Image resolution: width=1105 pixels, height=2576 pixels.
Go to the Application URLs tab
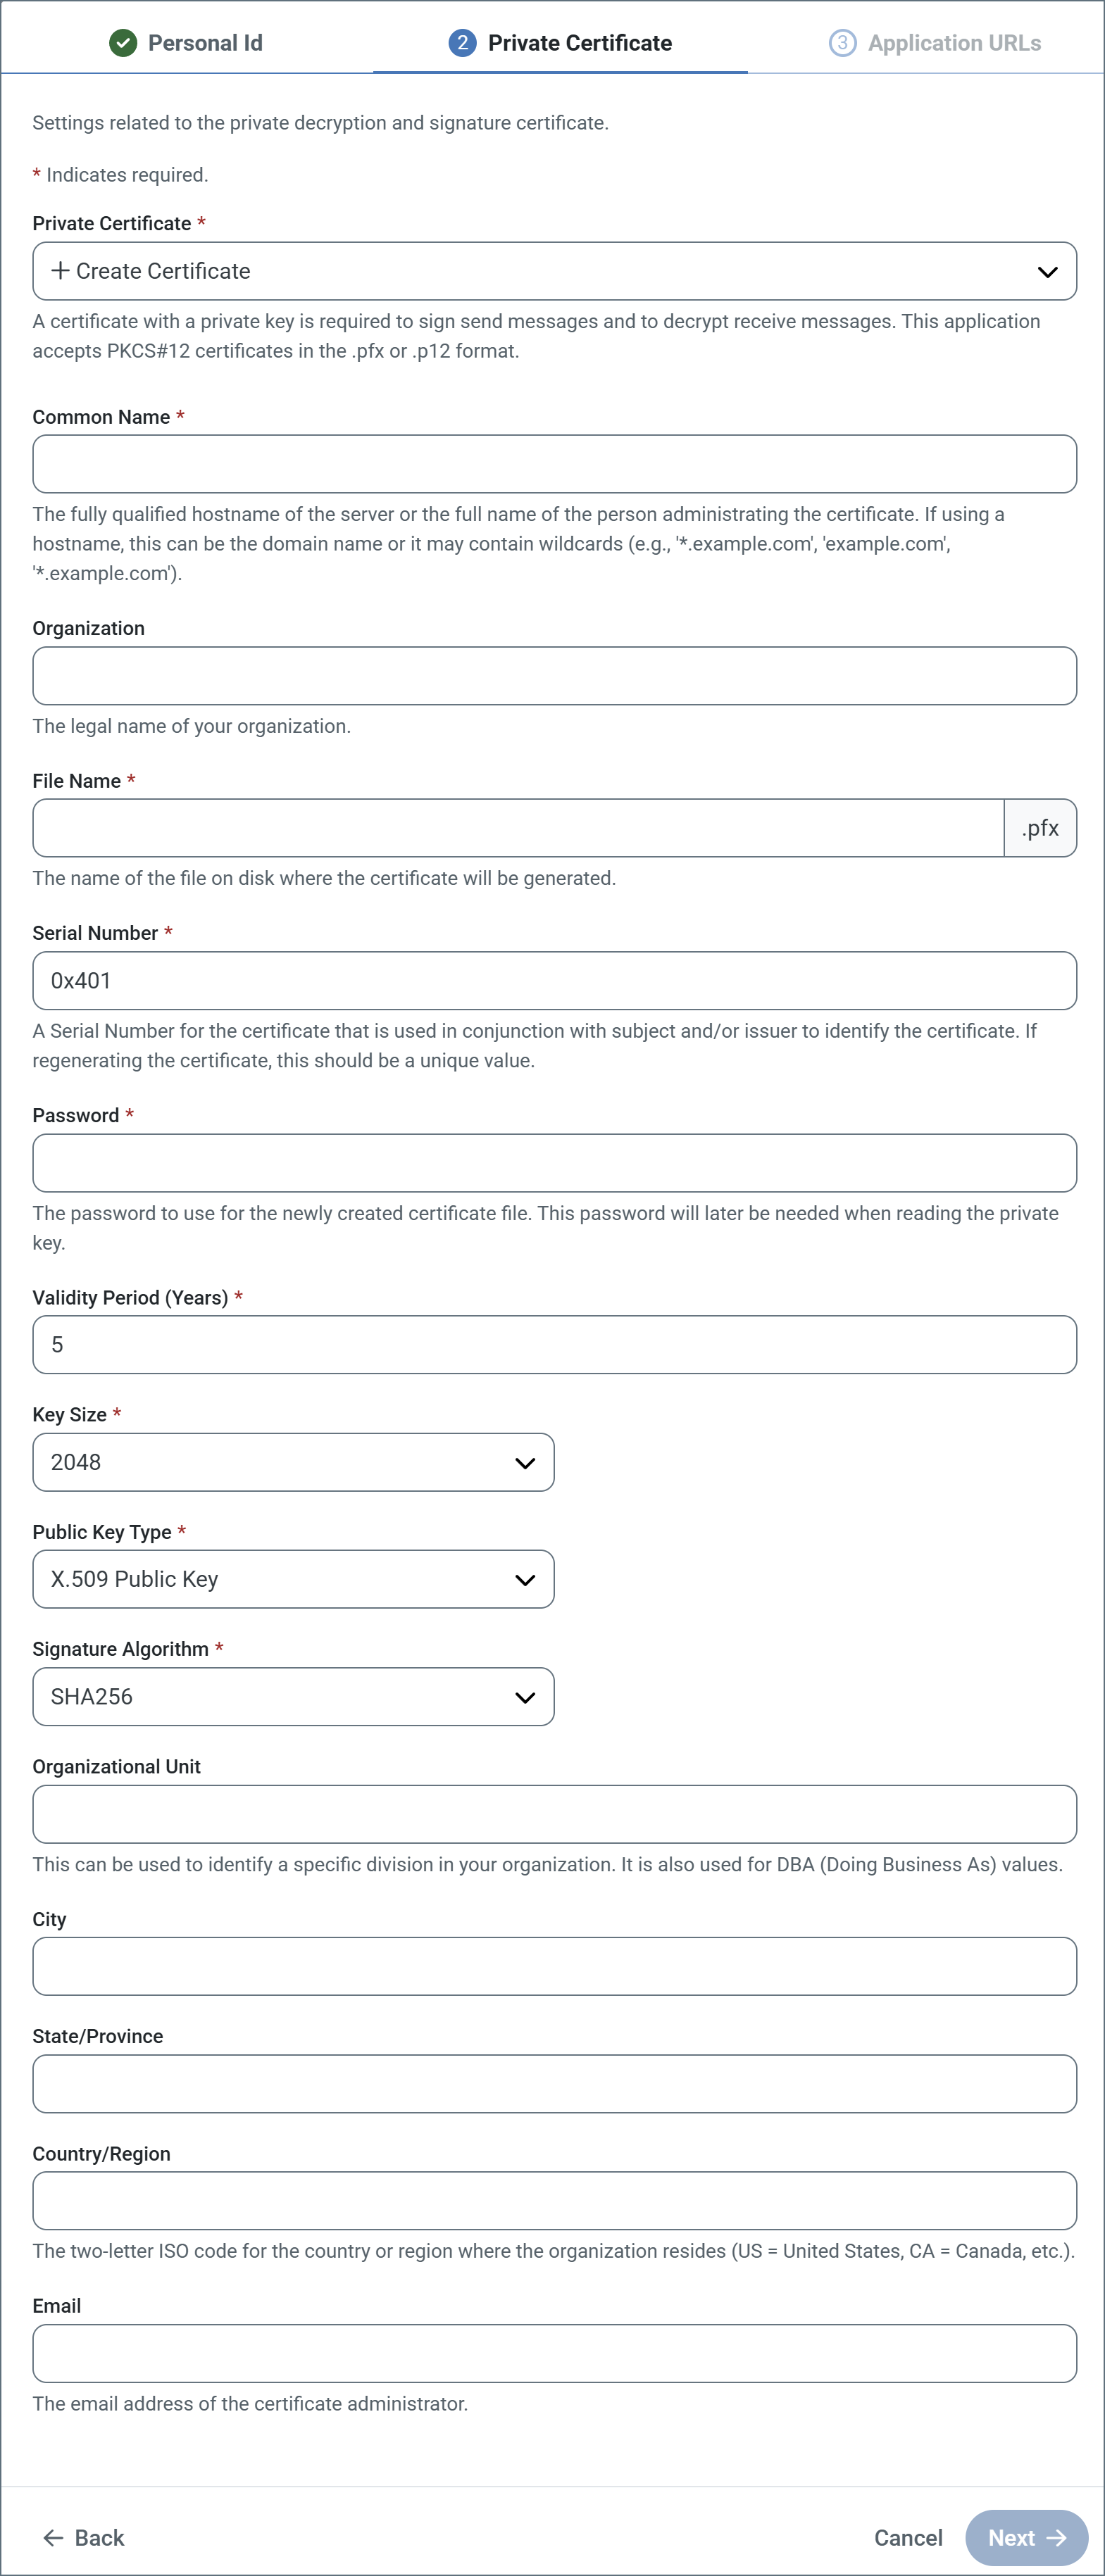pos(935,43)
